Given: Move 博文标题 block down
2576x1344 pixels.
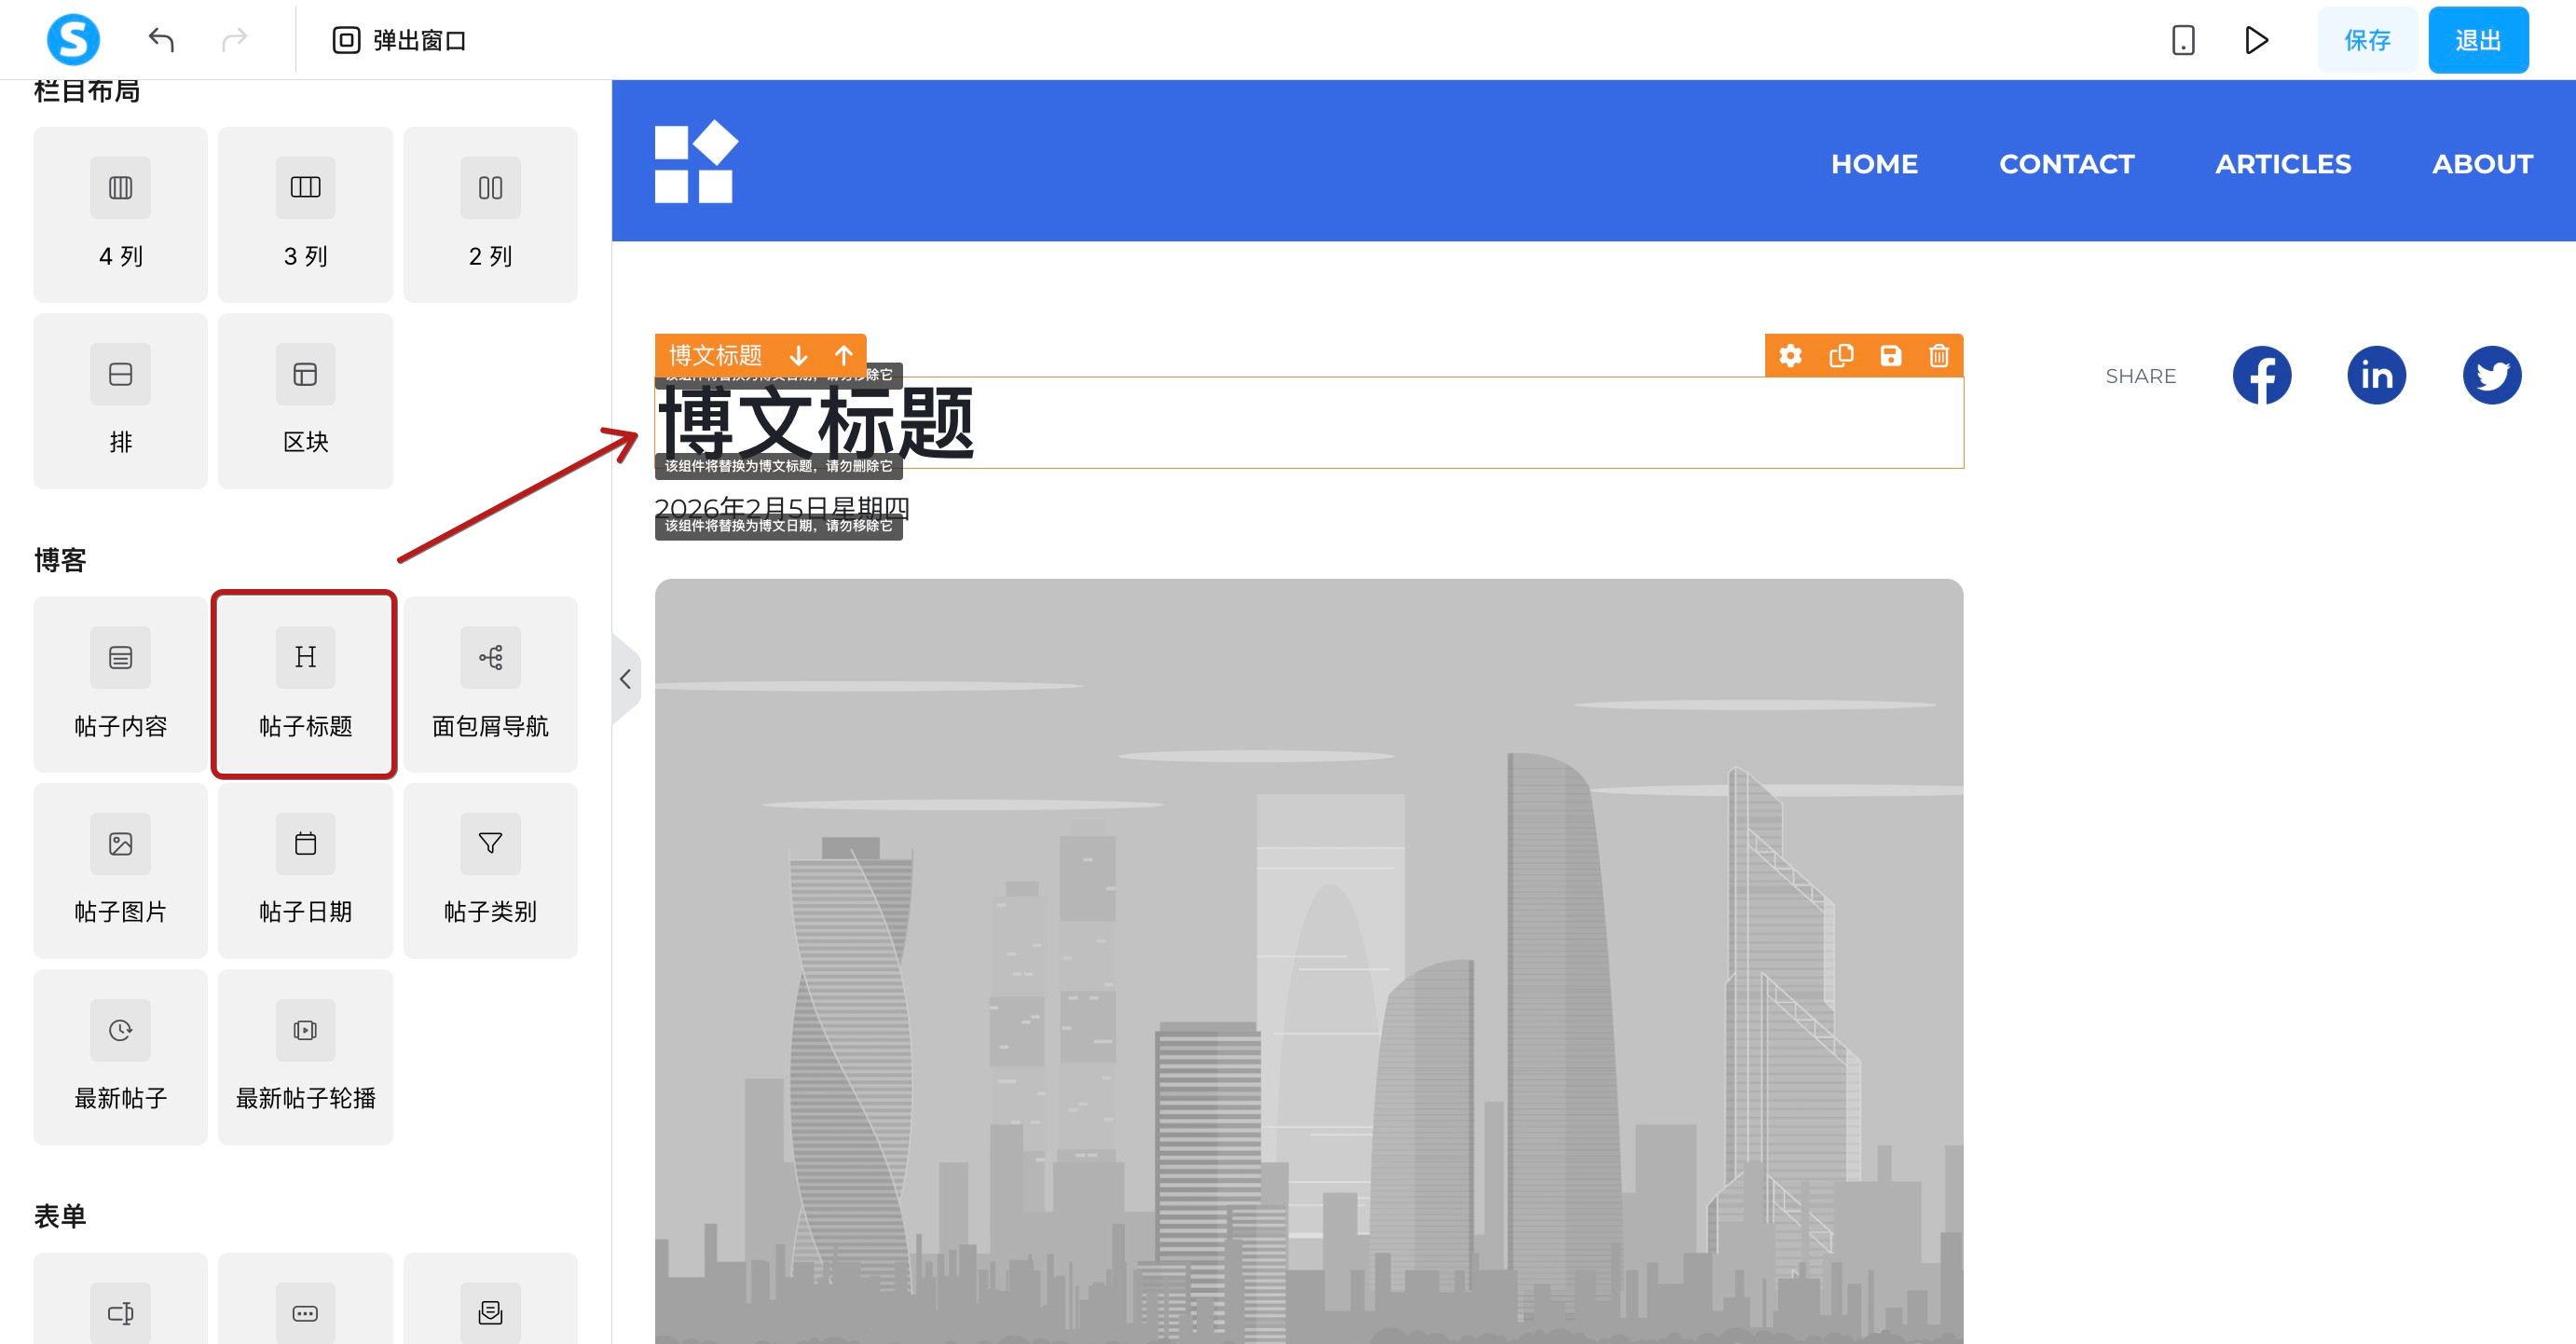Looking at the screenshot, I should [798, 356].
